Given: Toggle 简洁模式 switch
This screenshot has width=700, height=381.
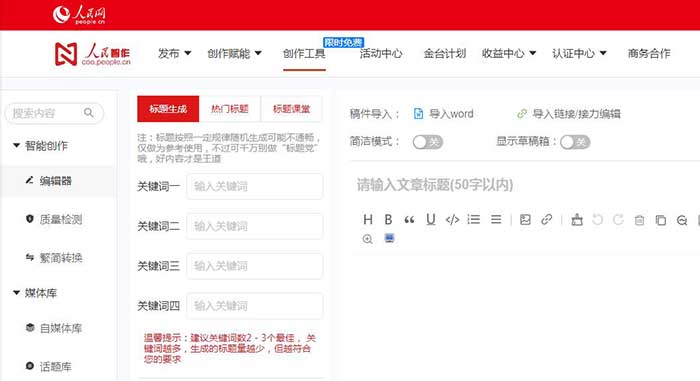Looking at the screenshot, I should click(x=427, y=142).
